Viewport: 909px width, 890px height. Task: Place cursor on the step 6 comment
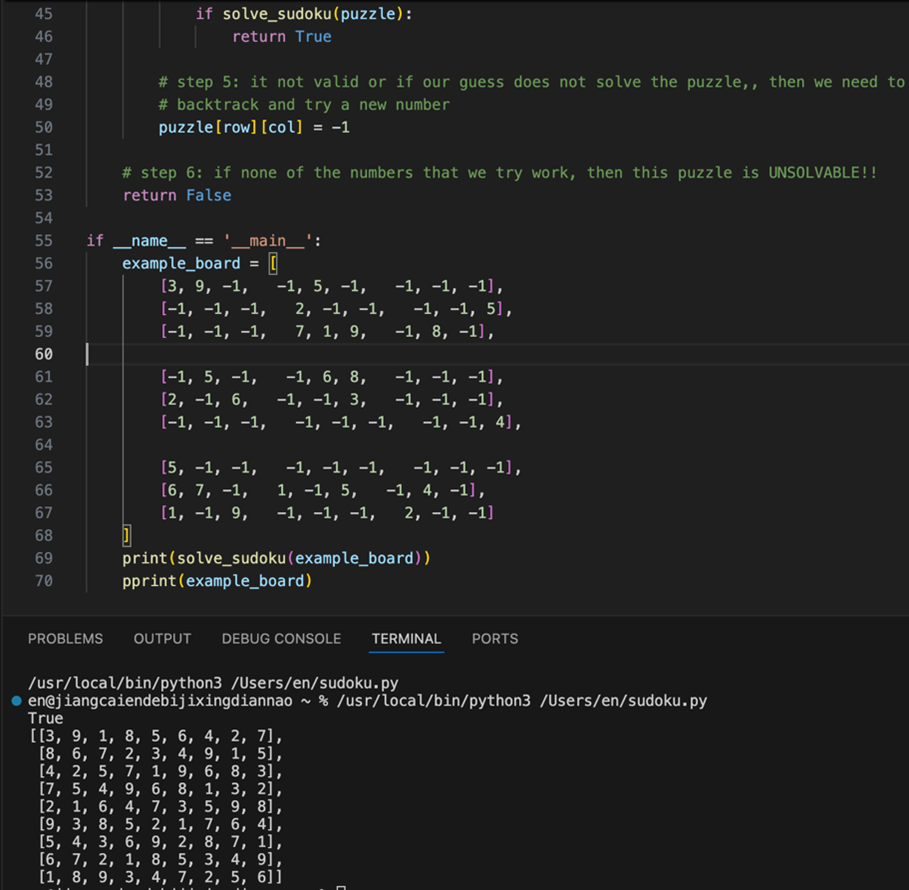click(499, 173)
